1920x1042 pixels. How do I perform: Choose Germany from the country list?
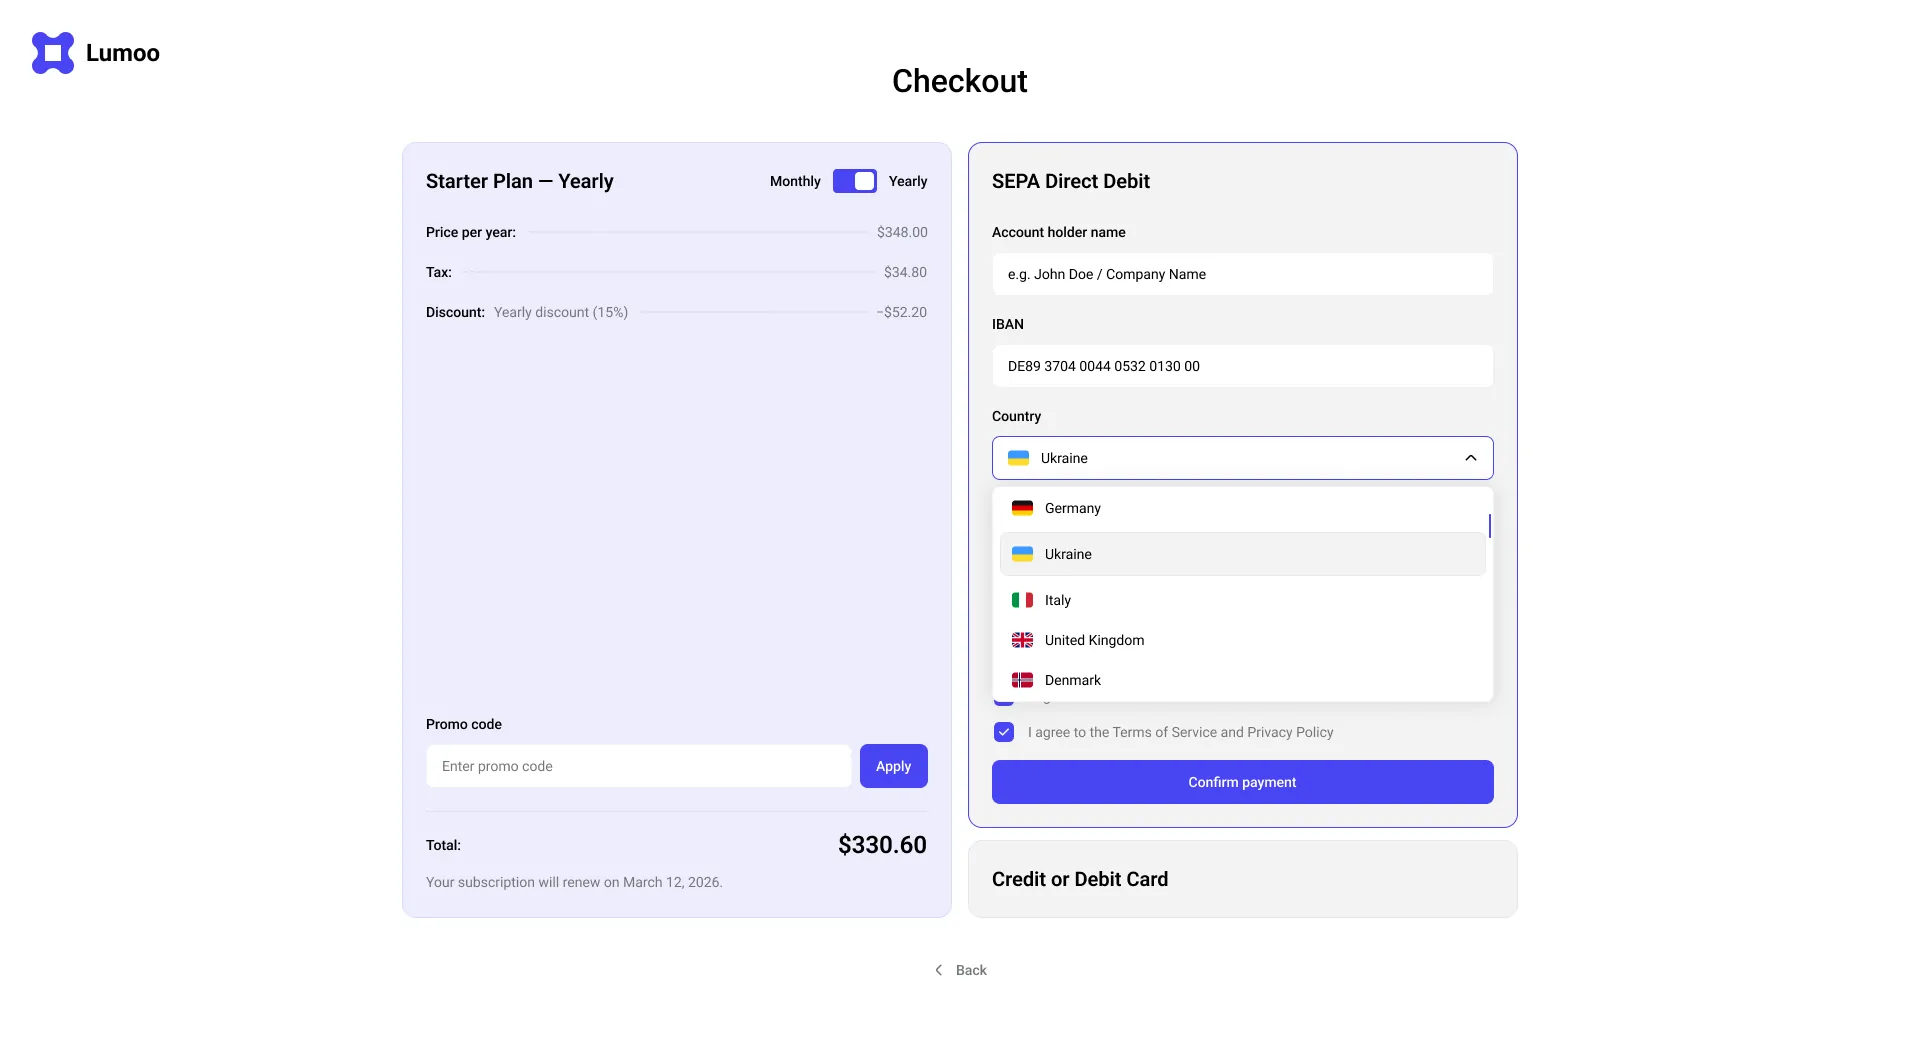1242,508
